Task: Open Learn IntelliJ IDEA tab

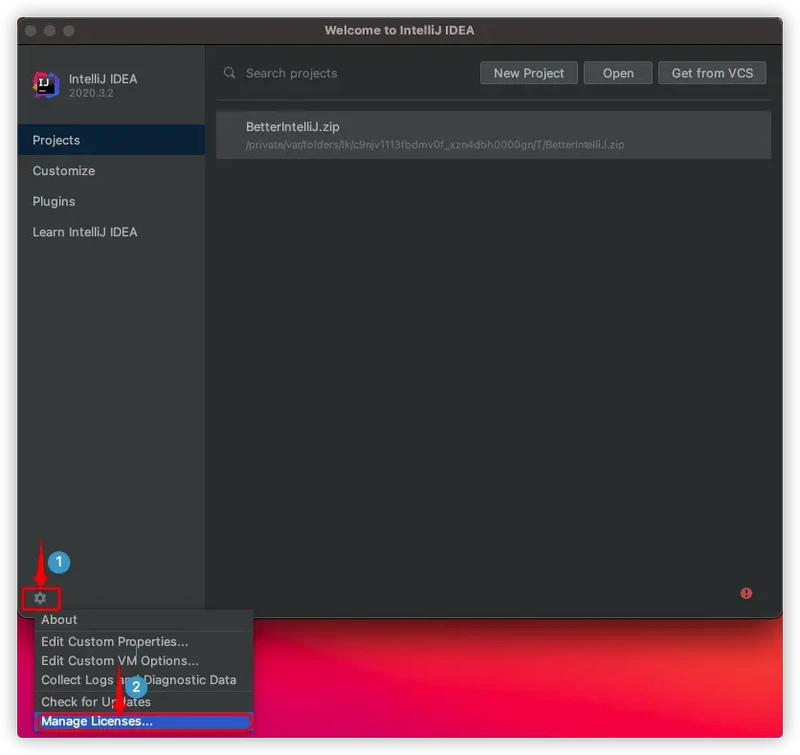Action: pyautogui.click(x=111, y=232)
